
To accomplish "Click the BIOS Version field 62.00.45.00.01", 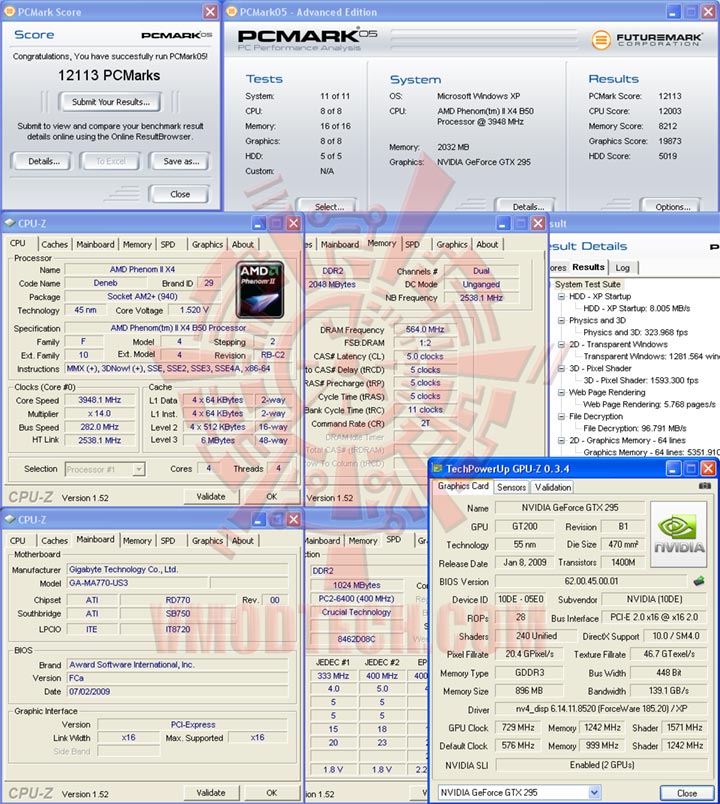I will tap(591, 581).
